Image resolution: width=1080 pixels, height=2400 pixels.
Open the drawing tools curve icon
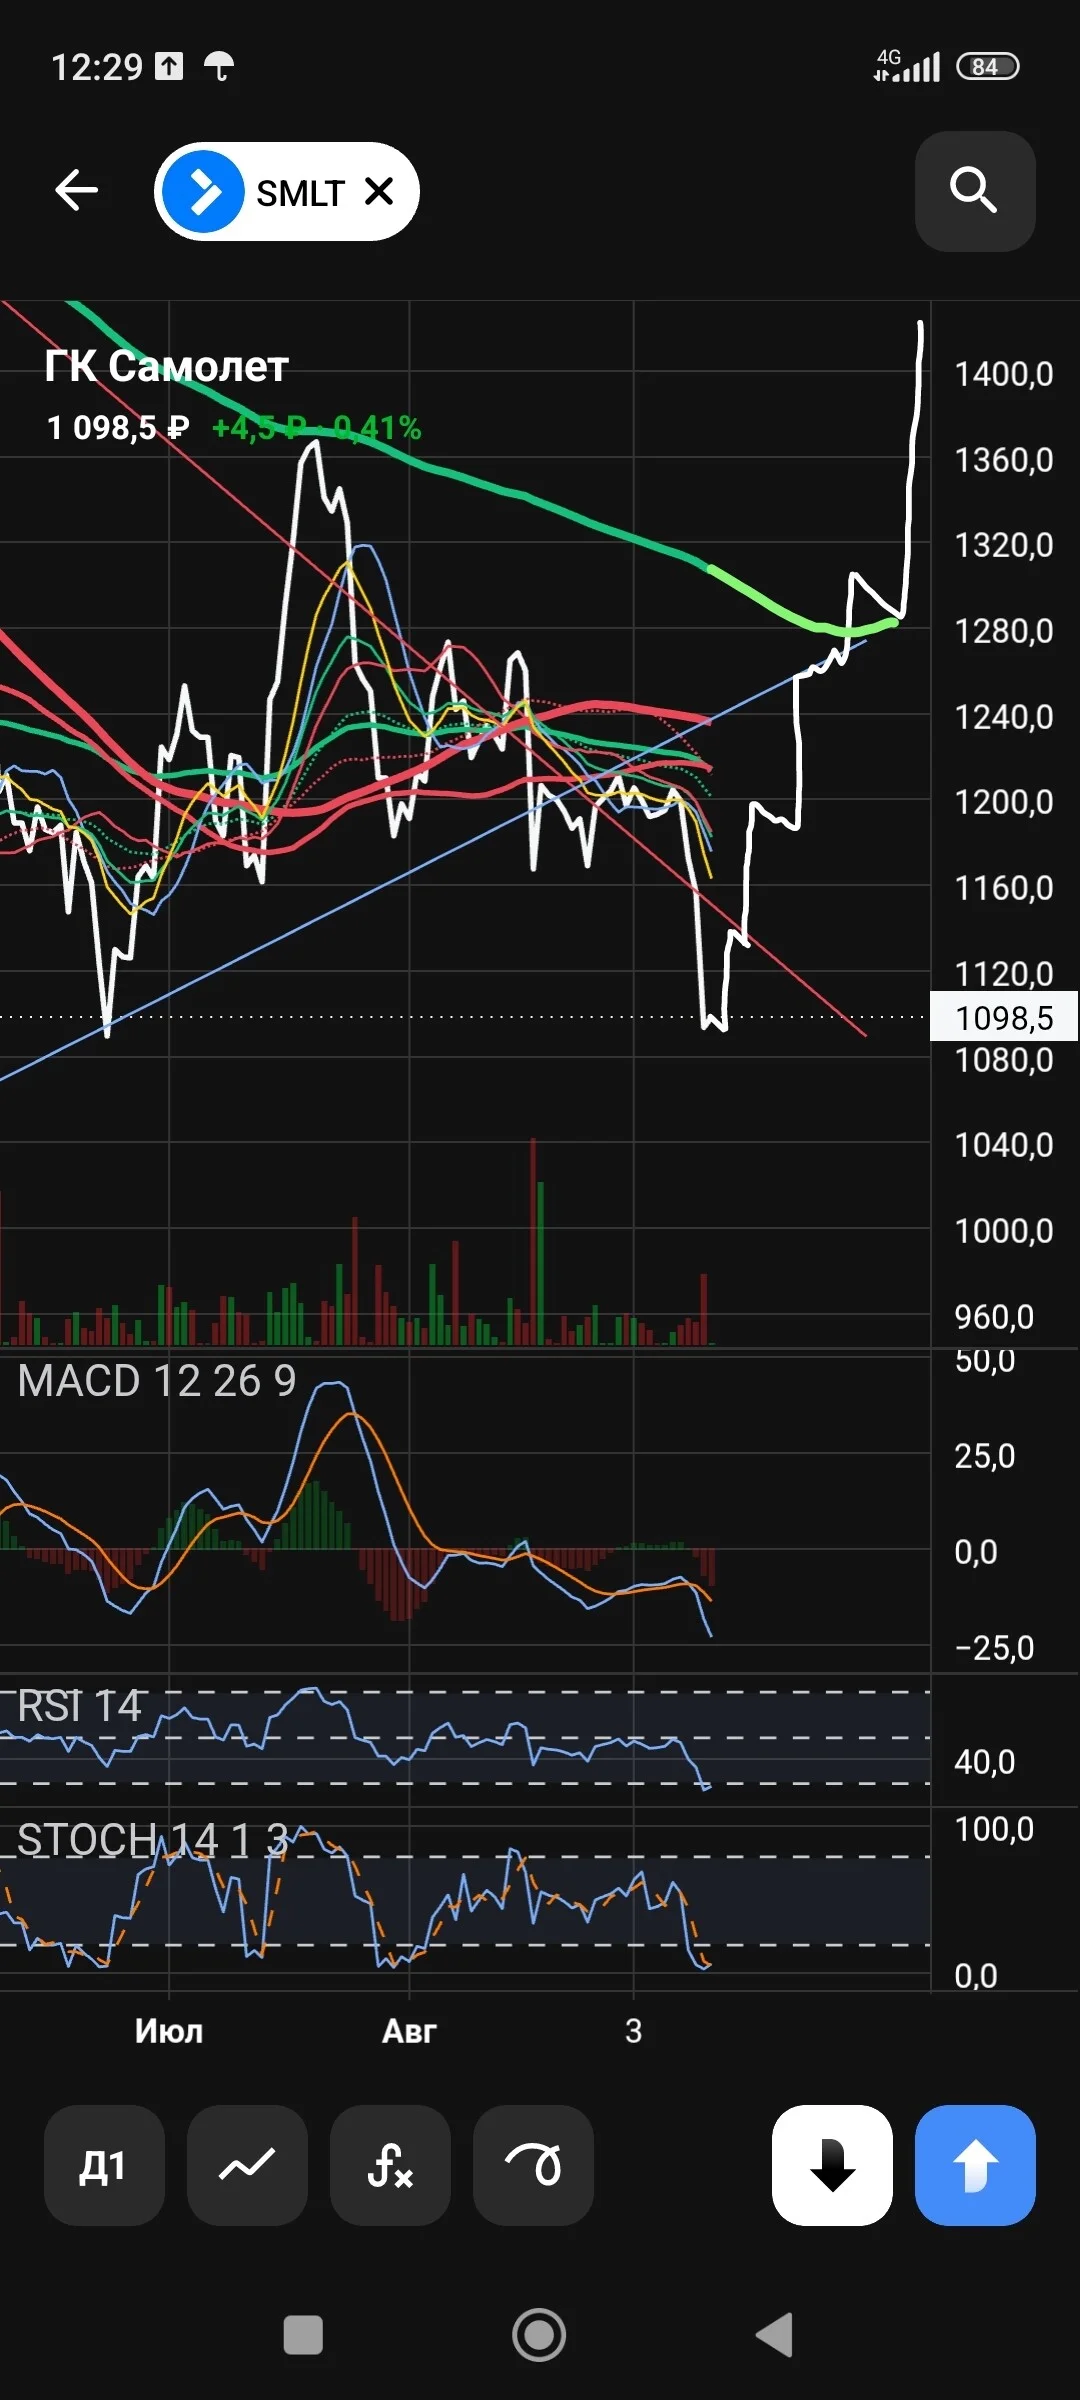(x=533, y=2165)
